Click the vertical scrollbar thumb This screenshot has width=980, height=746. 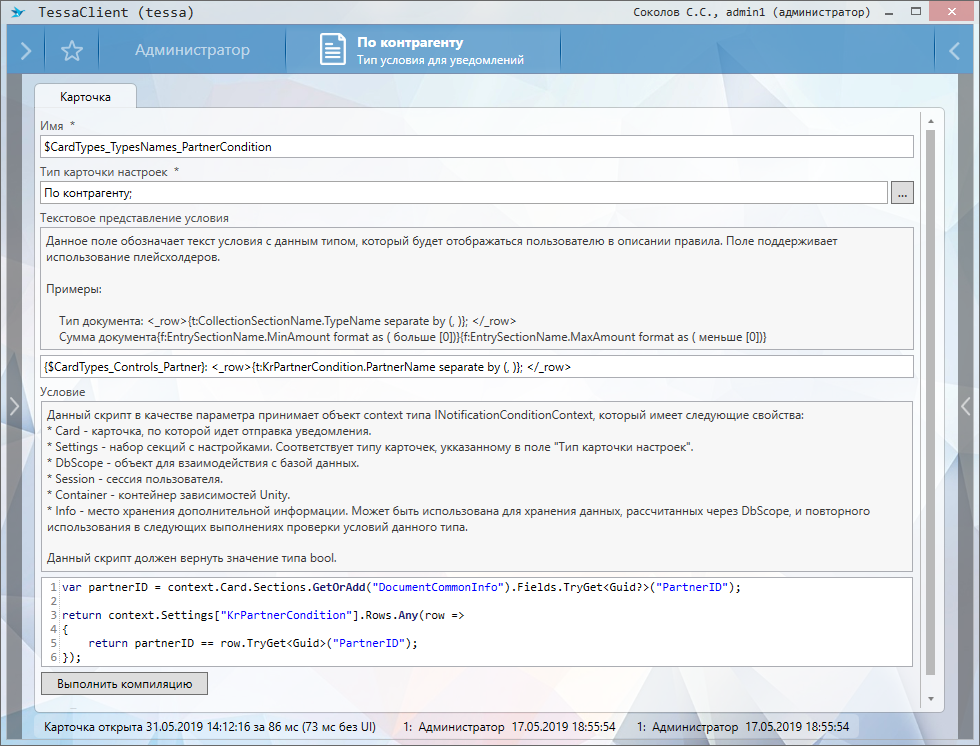929,400
